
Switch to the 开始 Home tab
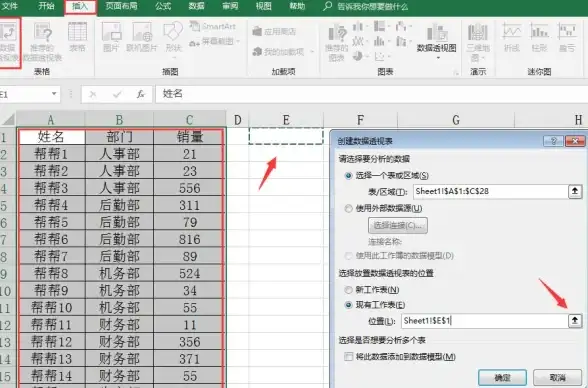pyautogui.click(x=46, y=6)
